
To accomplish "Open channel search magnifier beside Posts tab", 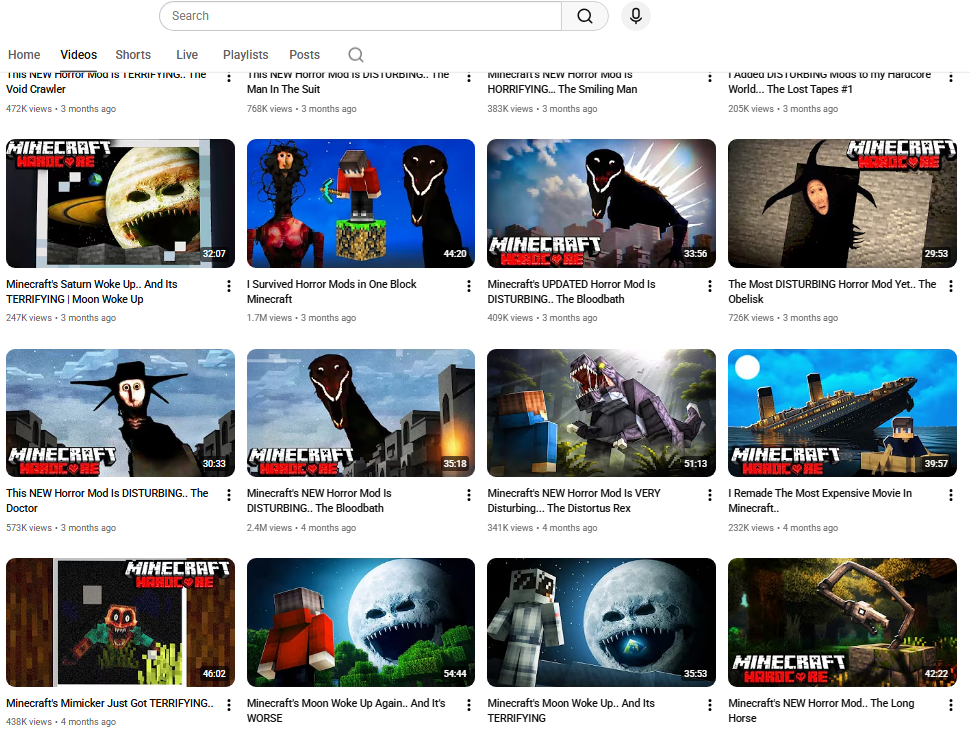I will click(356, 55).
